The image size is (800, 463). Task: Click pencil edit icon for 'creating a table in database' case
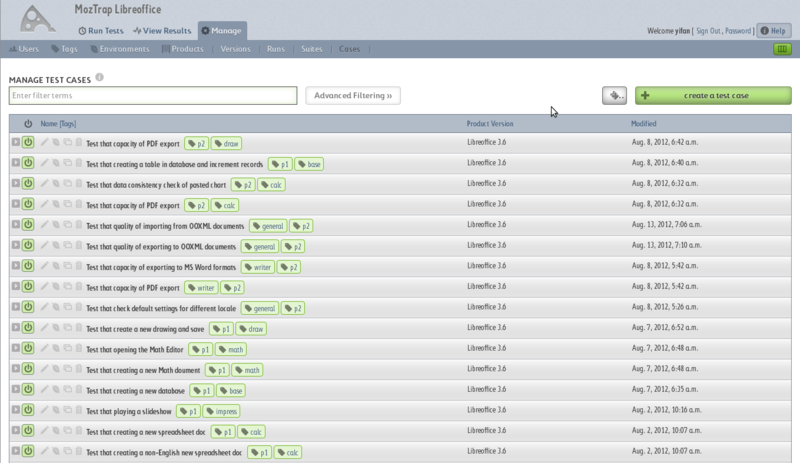44,163
